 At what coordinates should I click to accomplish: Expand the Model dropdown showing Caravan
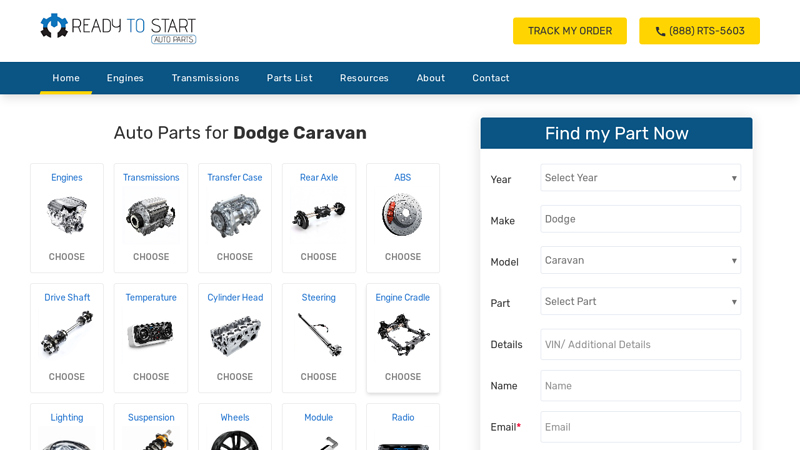[x=640, y=260]
